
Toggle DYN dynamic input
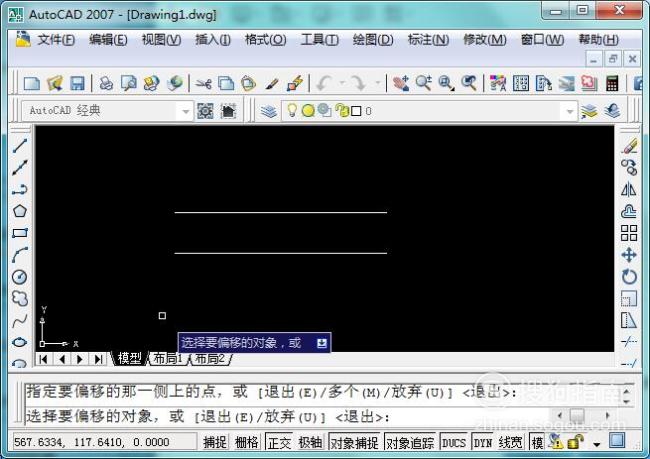tap(483, 442)
